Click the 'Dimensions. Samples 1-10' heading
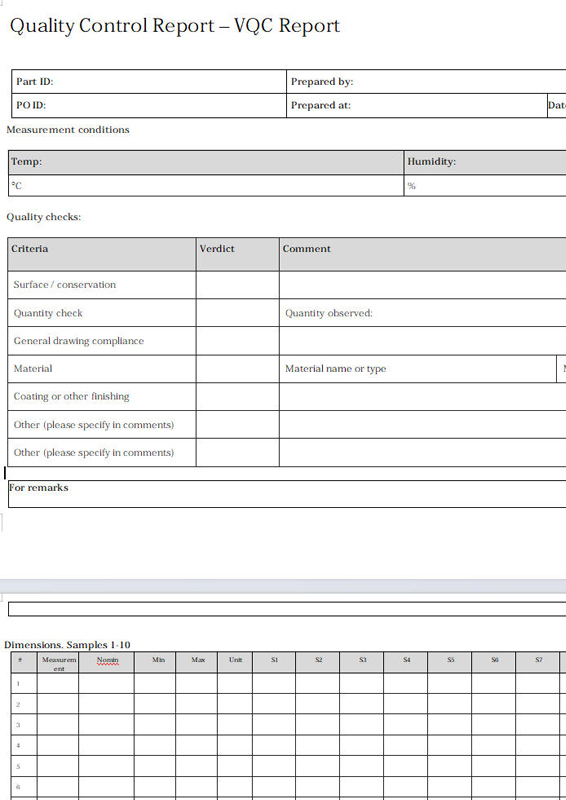The height and width of the screenshot is (800, 566). pyautogui.click(x=67, y=645)
